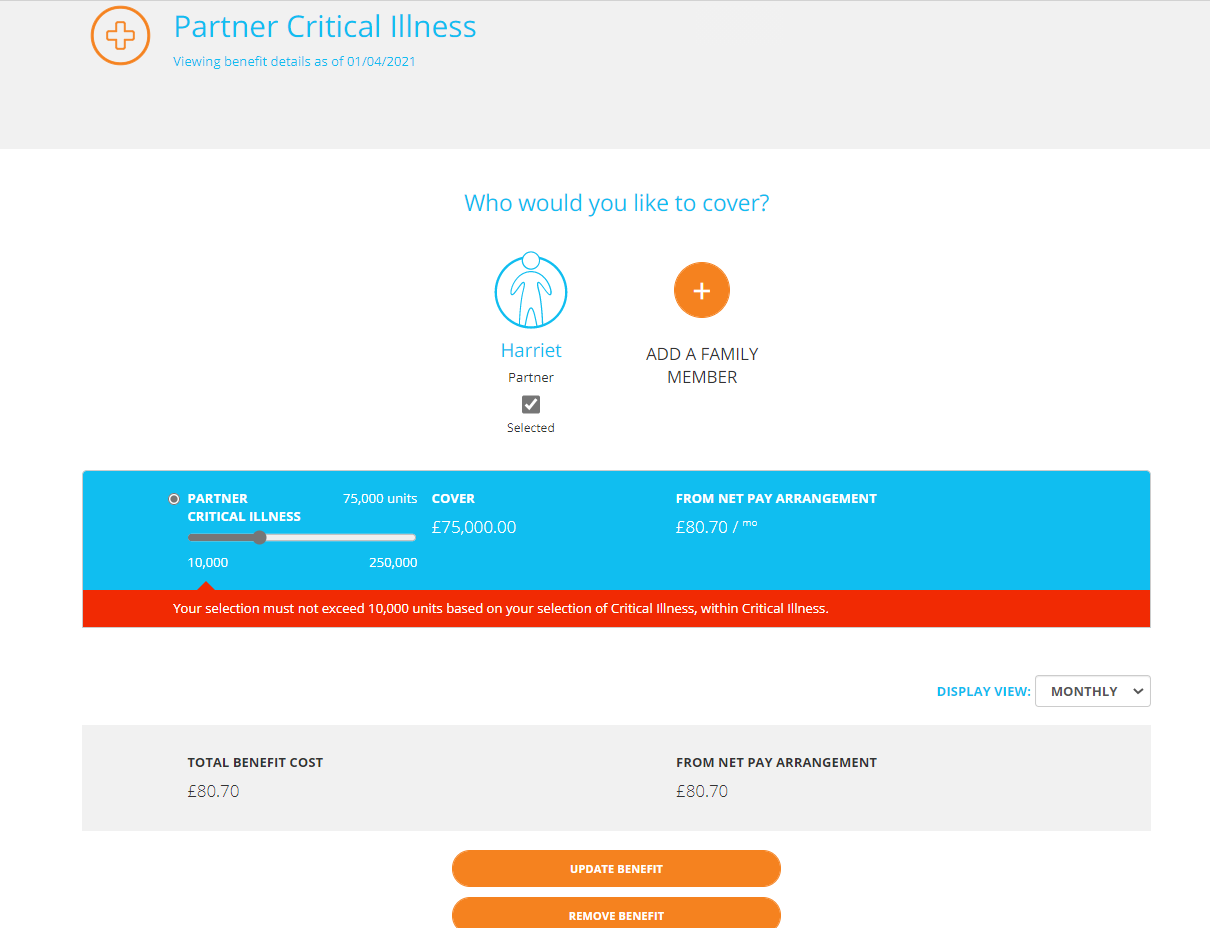
Task: Click the Monthly dropdown chevron arrow
Action: click(1137, 691)
